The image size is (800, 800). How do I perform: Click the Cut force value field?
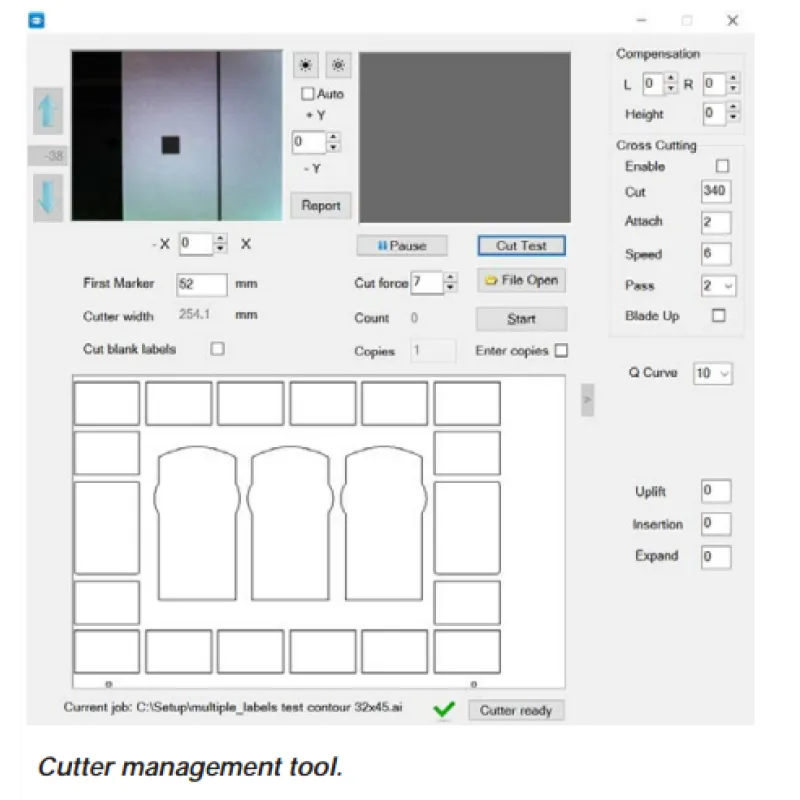point(427,282)
